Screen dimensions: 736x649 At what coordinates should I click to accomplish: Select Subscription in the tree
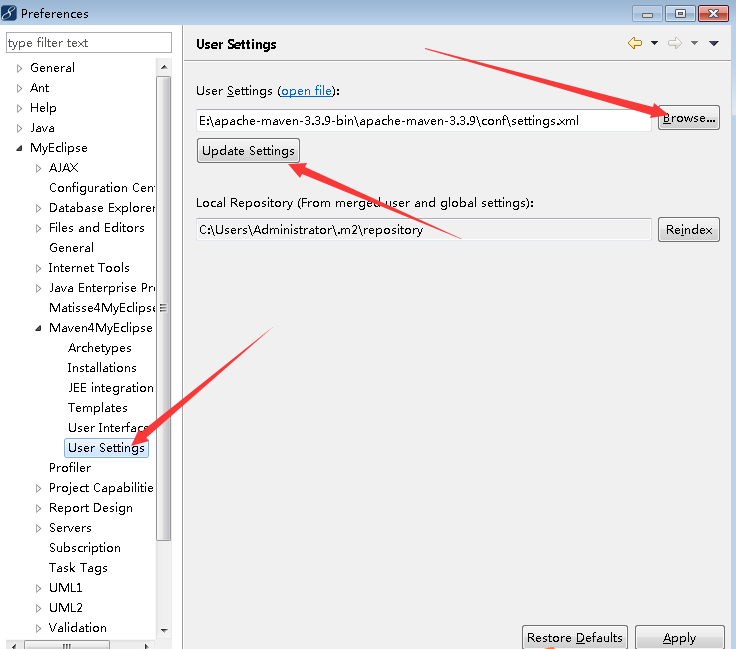85,548
